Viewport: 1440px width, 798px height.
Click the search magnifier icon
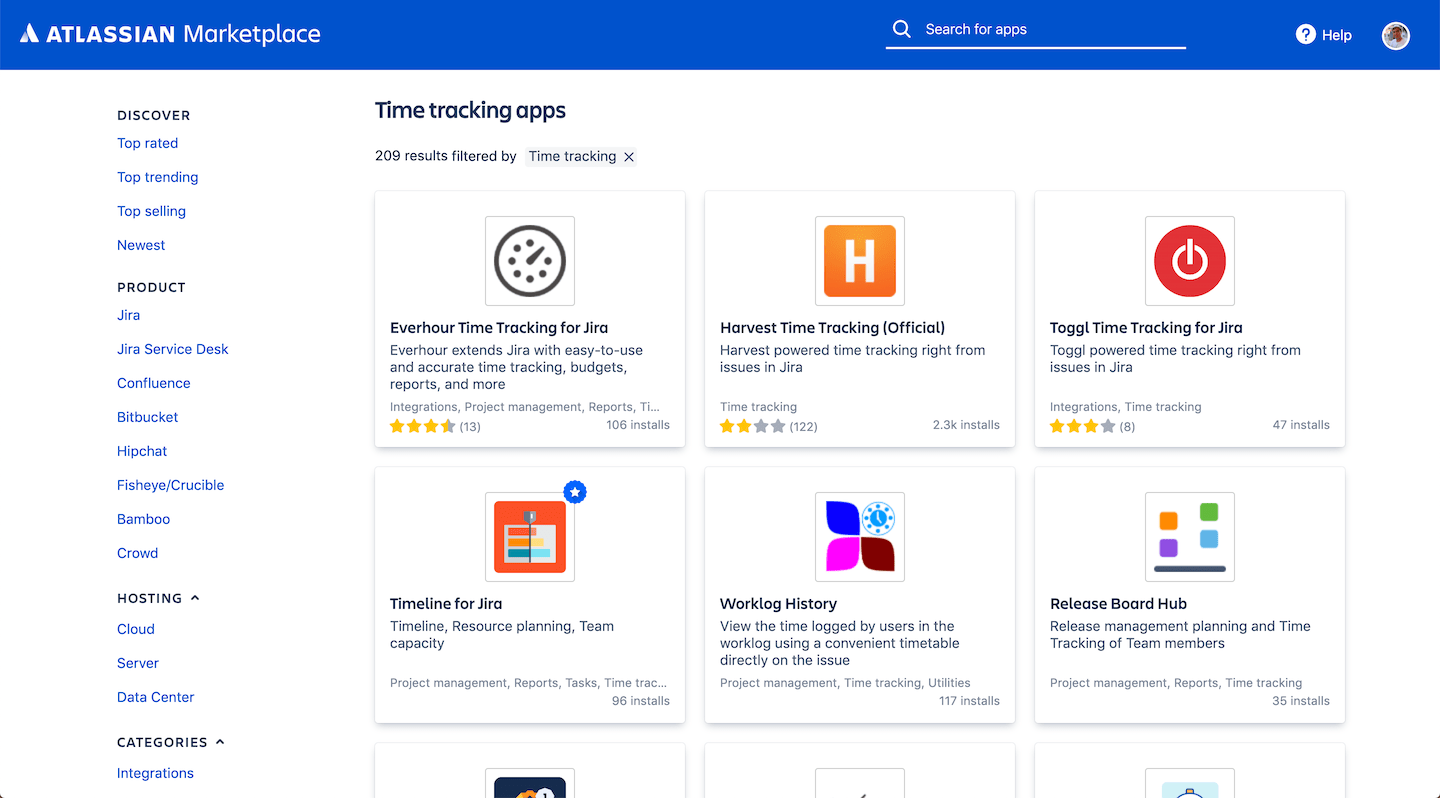[901, 29]
